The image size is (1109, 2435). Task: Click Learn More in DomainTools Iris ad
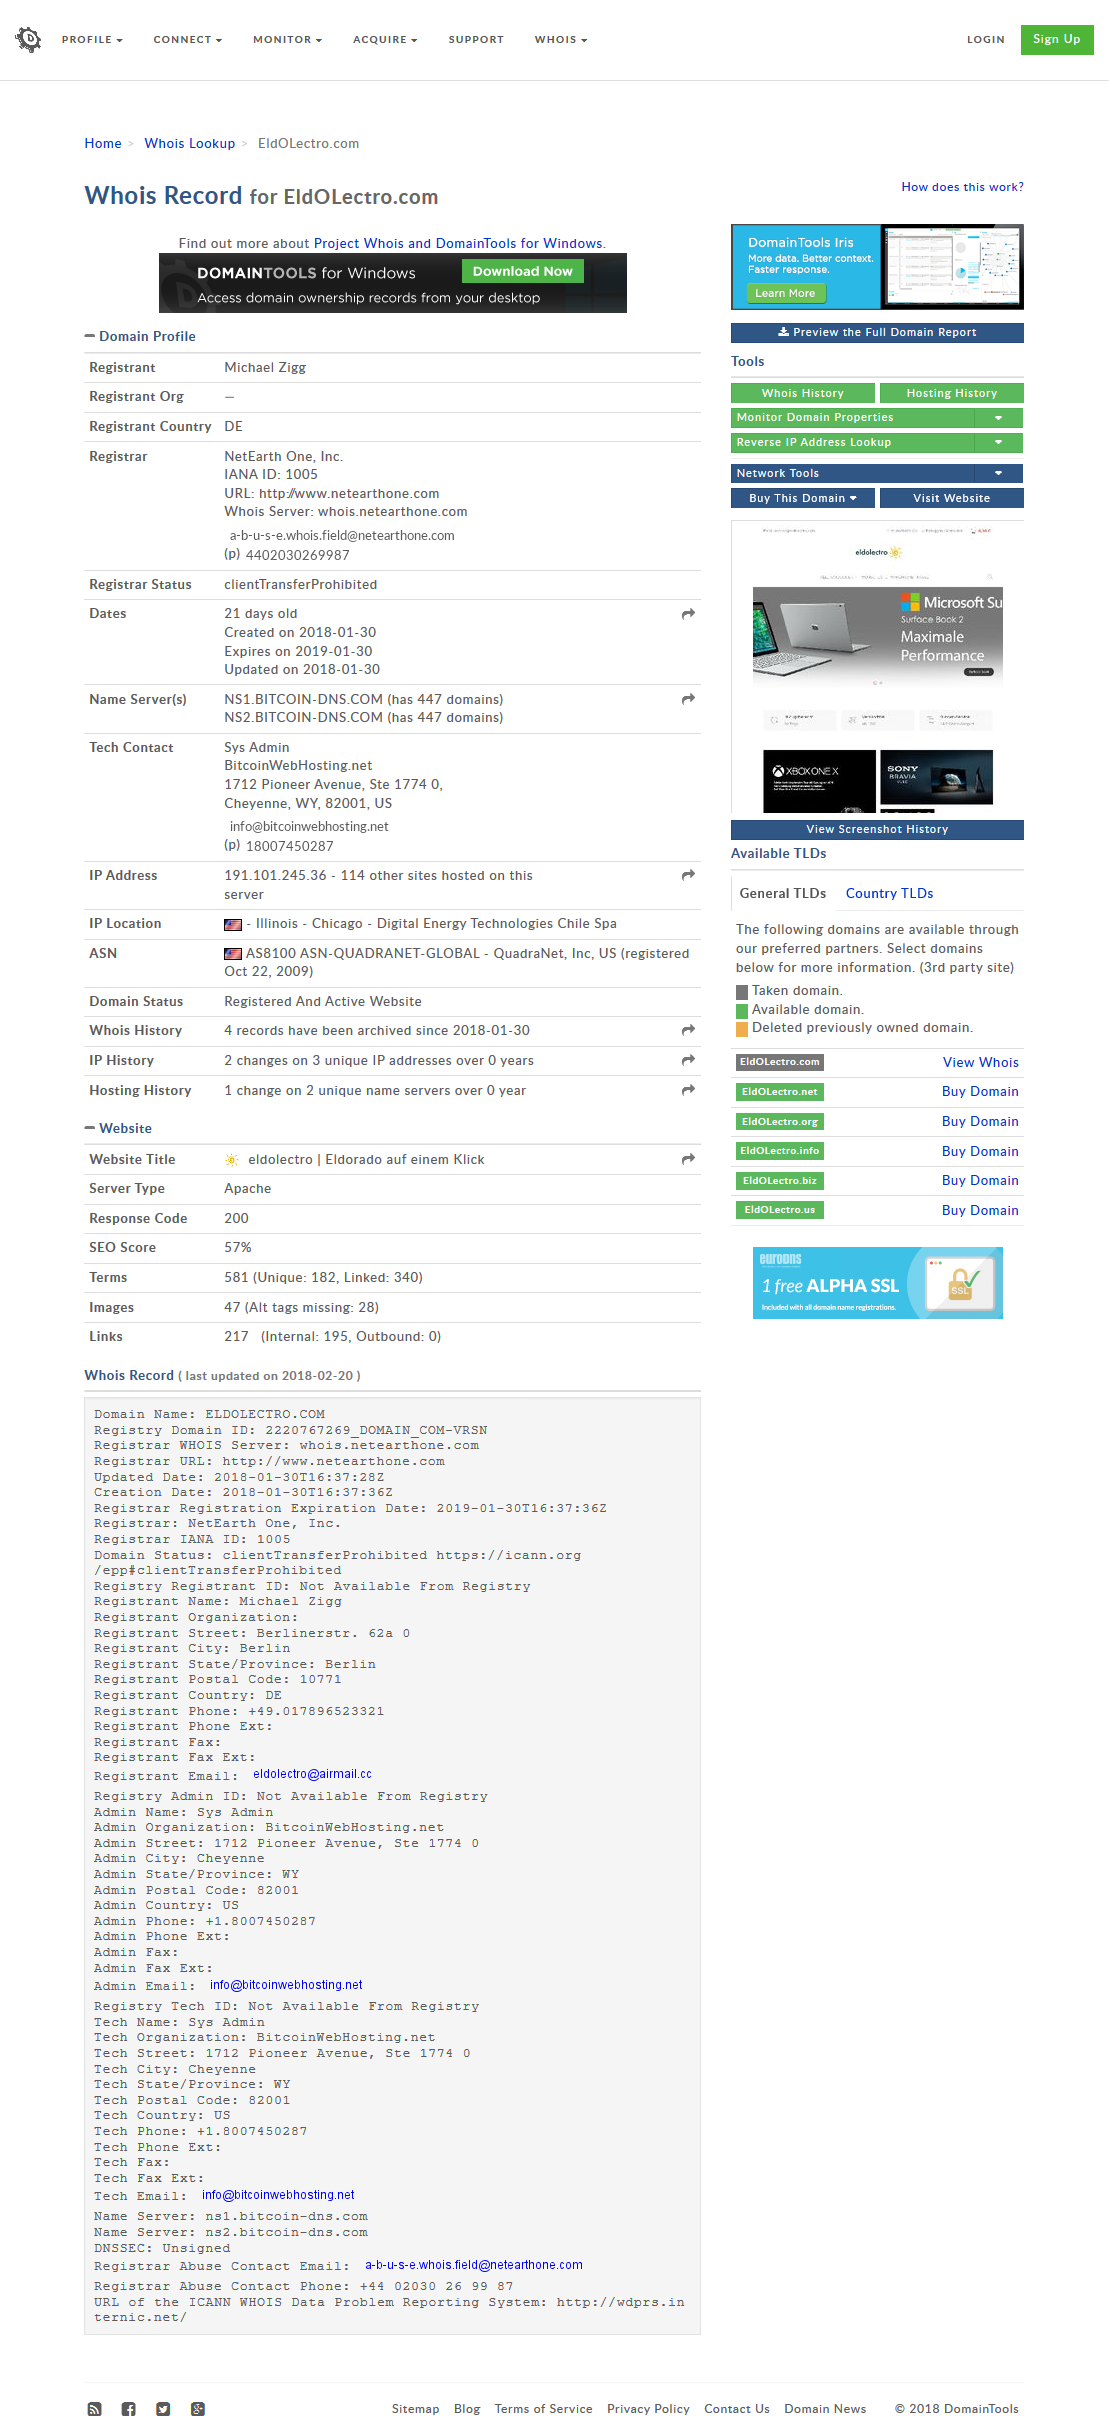point(786,294)
